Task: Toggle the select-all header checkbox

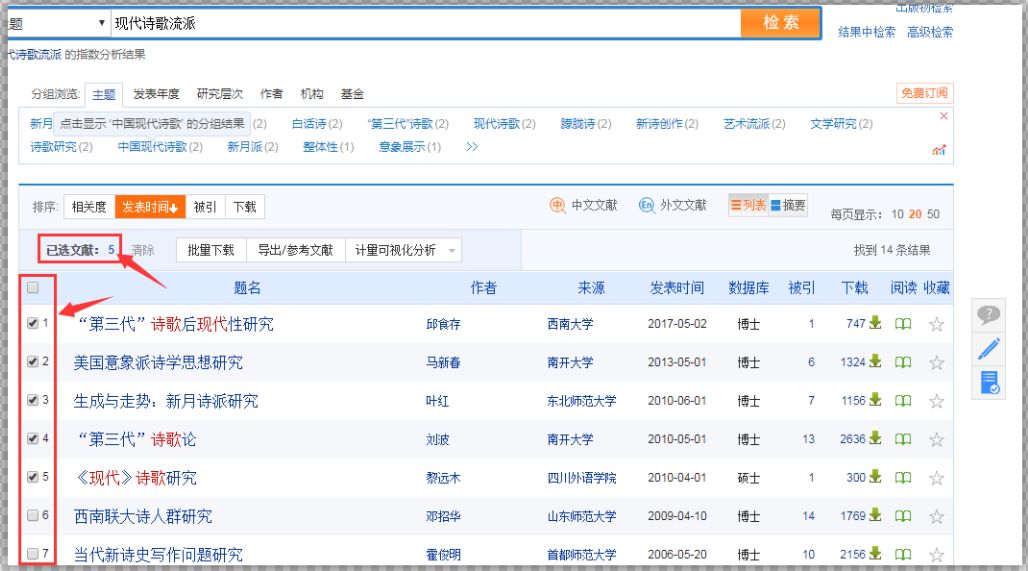Action: [x=33, y=287]
